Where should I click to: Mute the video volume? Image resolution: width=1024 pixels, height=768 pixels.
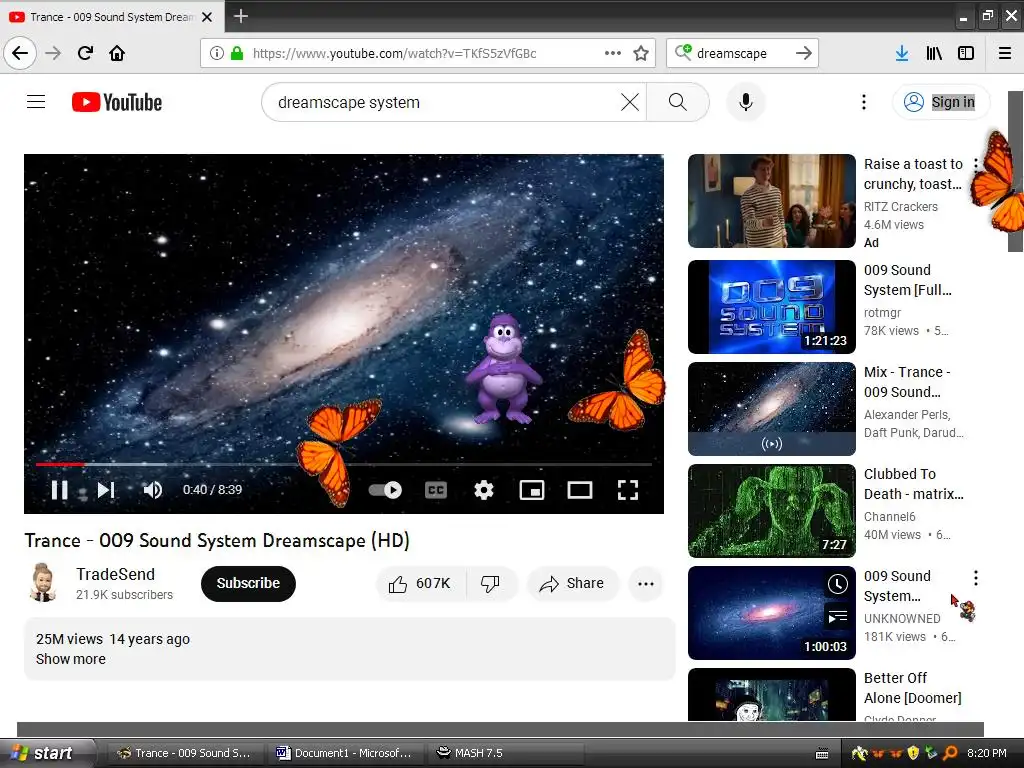coord(152,490)
